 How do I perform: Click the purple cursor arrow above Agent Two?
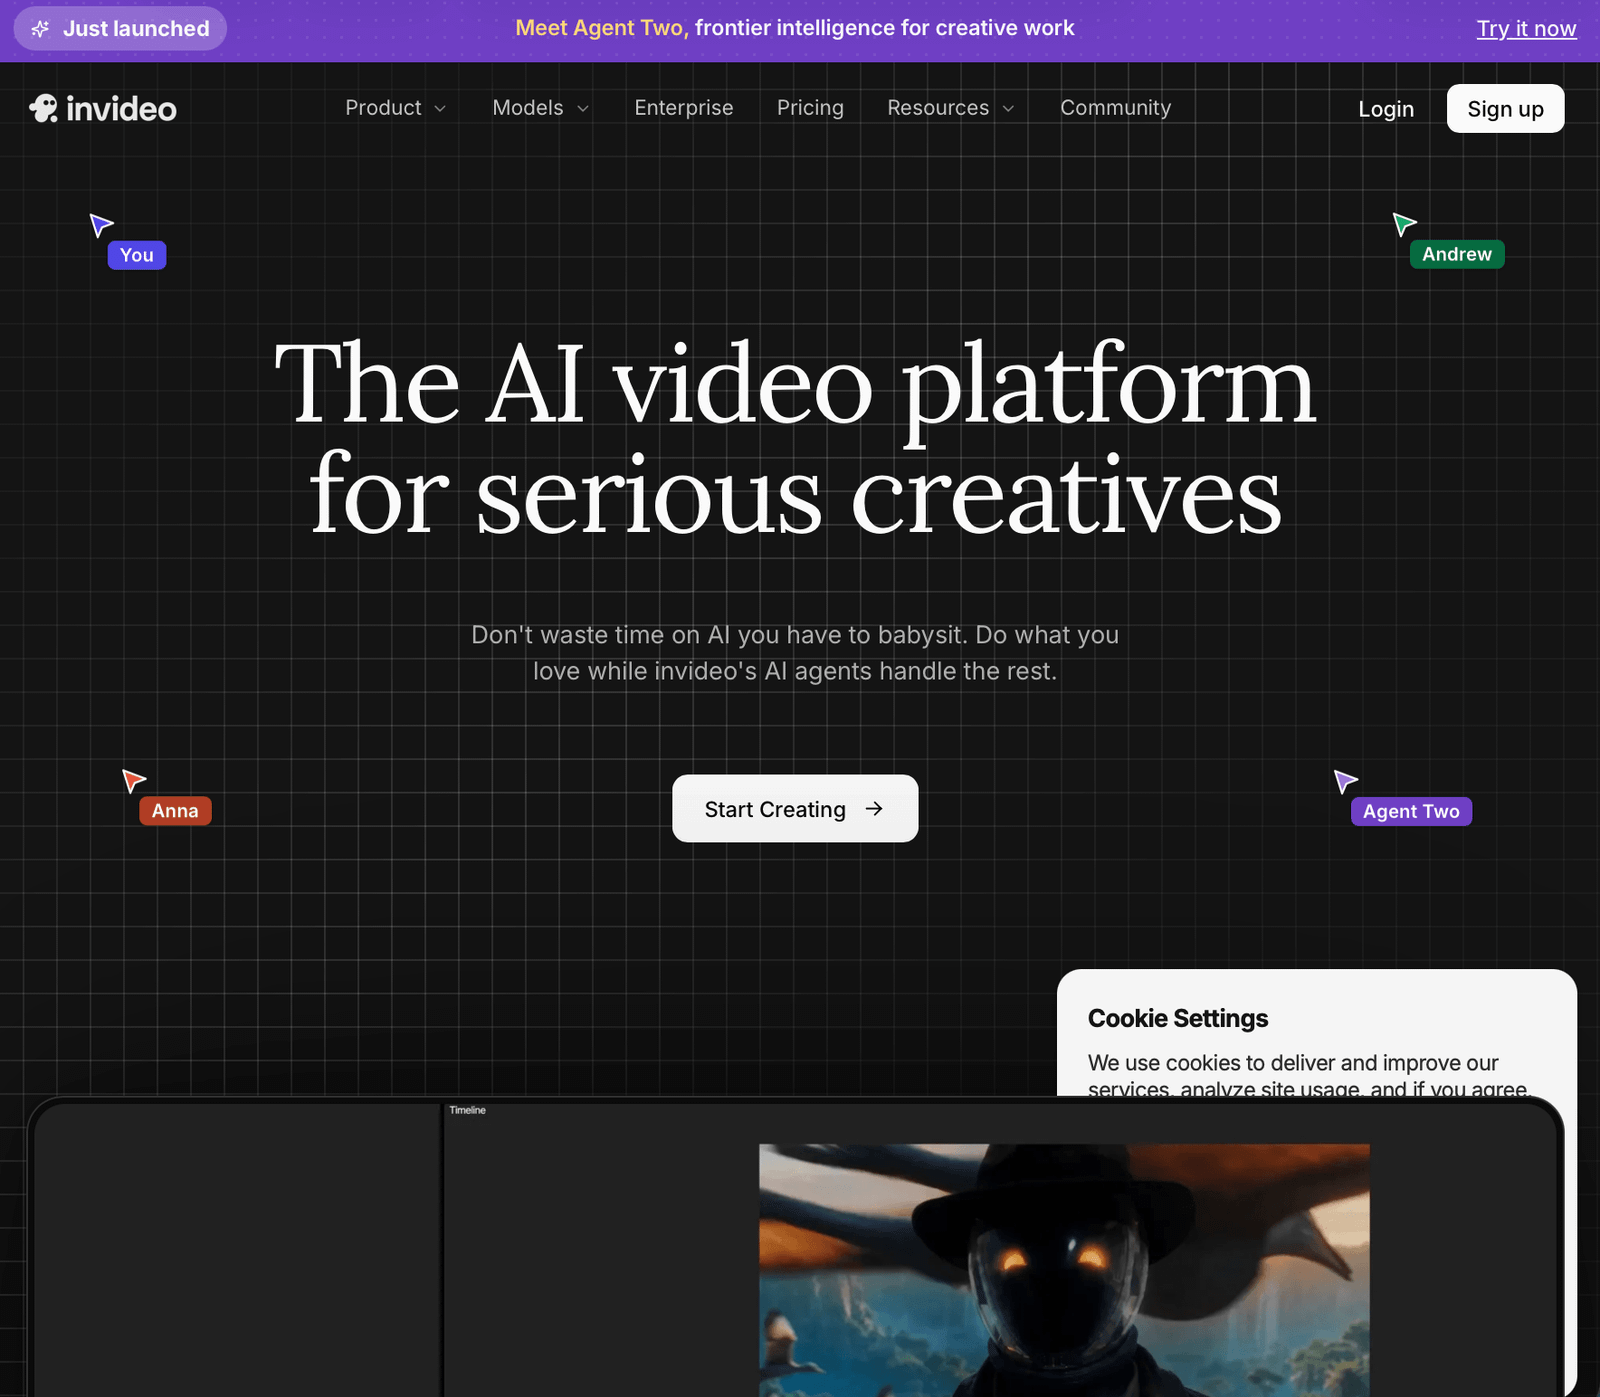[x=1345, y=781]
